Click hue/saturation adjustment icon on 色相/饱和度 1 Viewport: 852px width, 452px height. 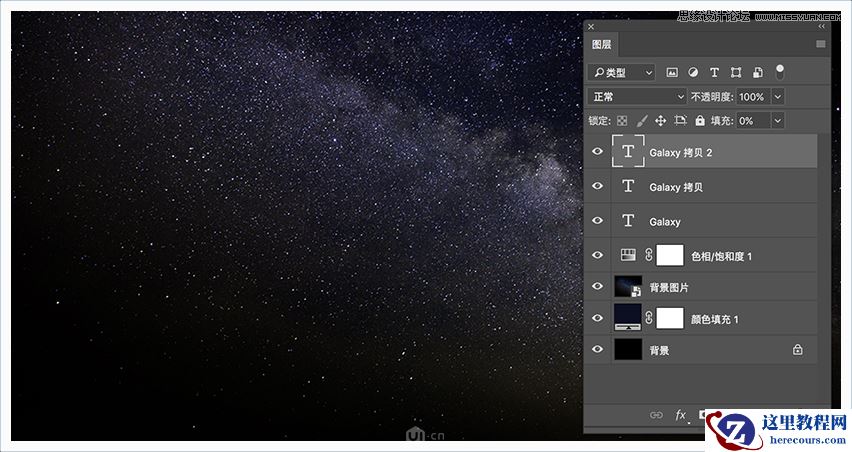tap(628, 255)
